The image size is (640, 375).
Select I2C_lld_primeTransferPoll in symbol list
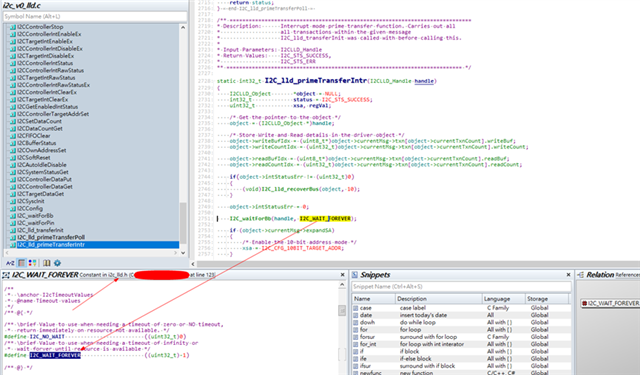point(51,237)
